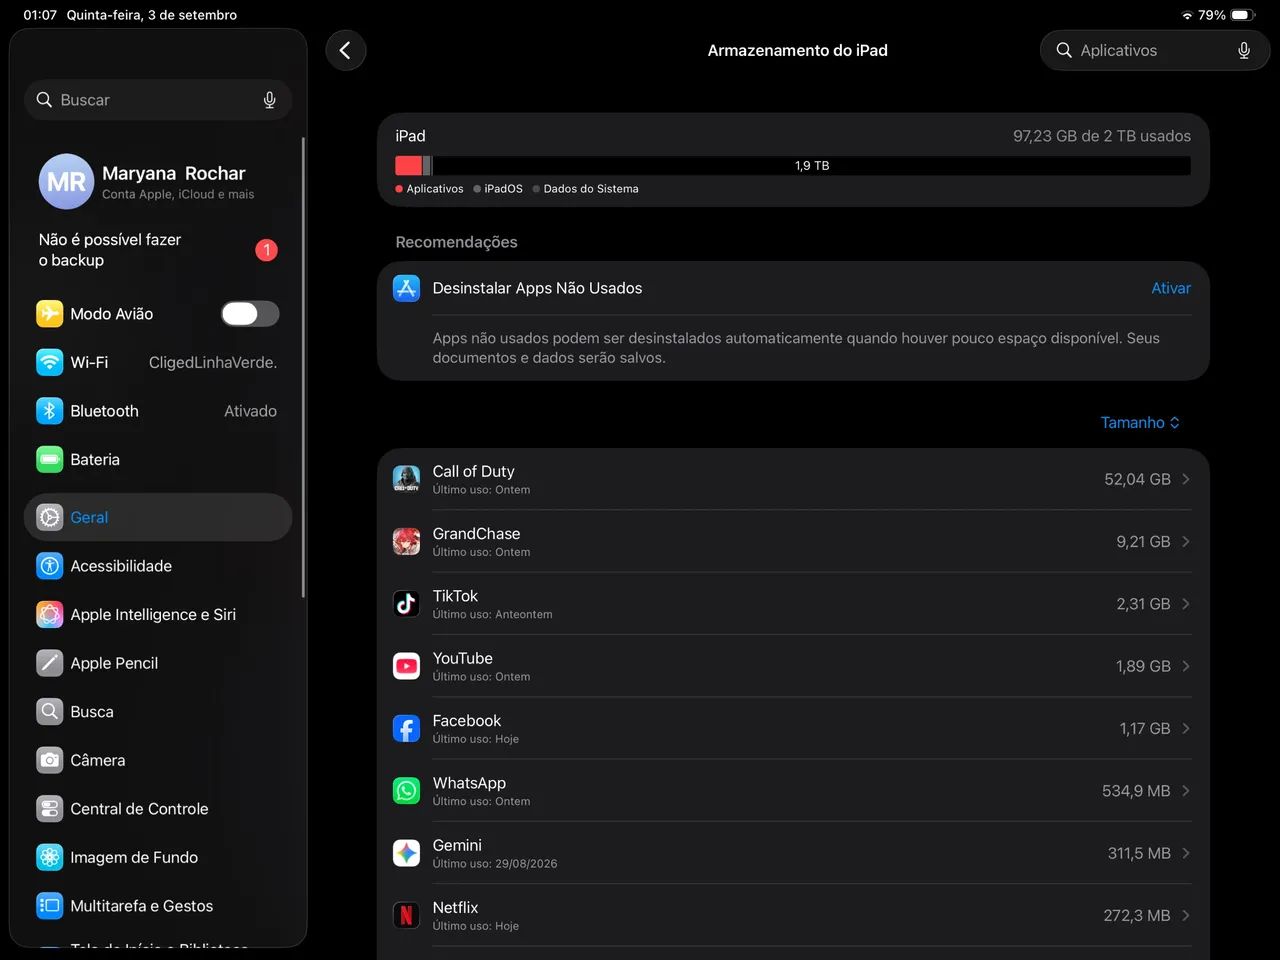
Task: Tap the Wi-Fi status bar icon
Action: point(1187,15)
